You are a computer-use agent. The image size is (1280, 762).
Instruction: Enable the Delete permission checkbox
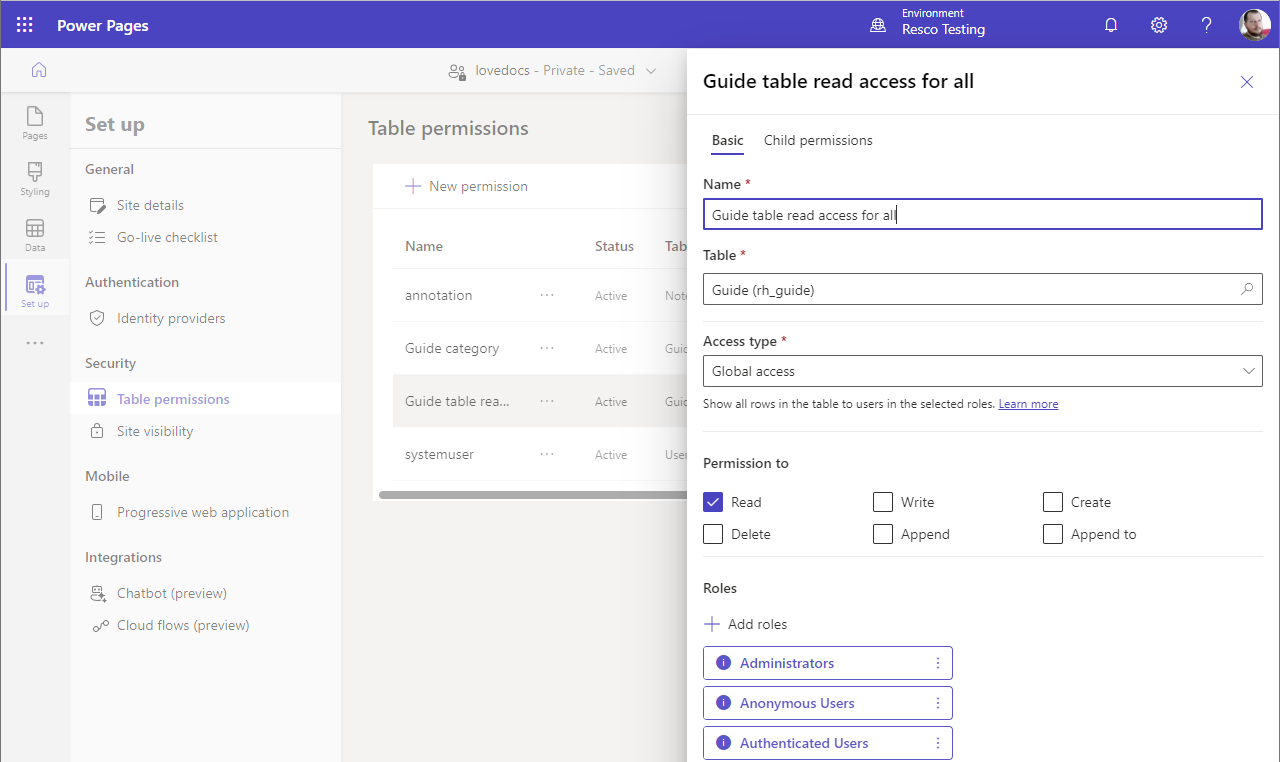(713, 534)
